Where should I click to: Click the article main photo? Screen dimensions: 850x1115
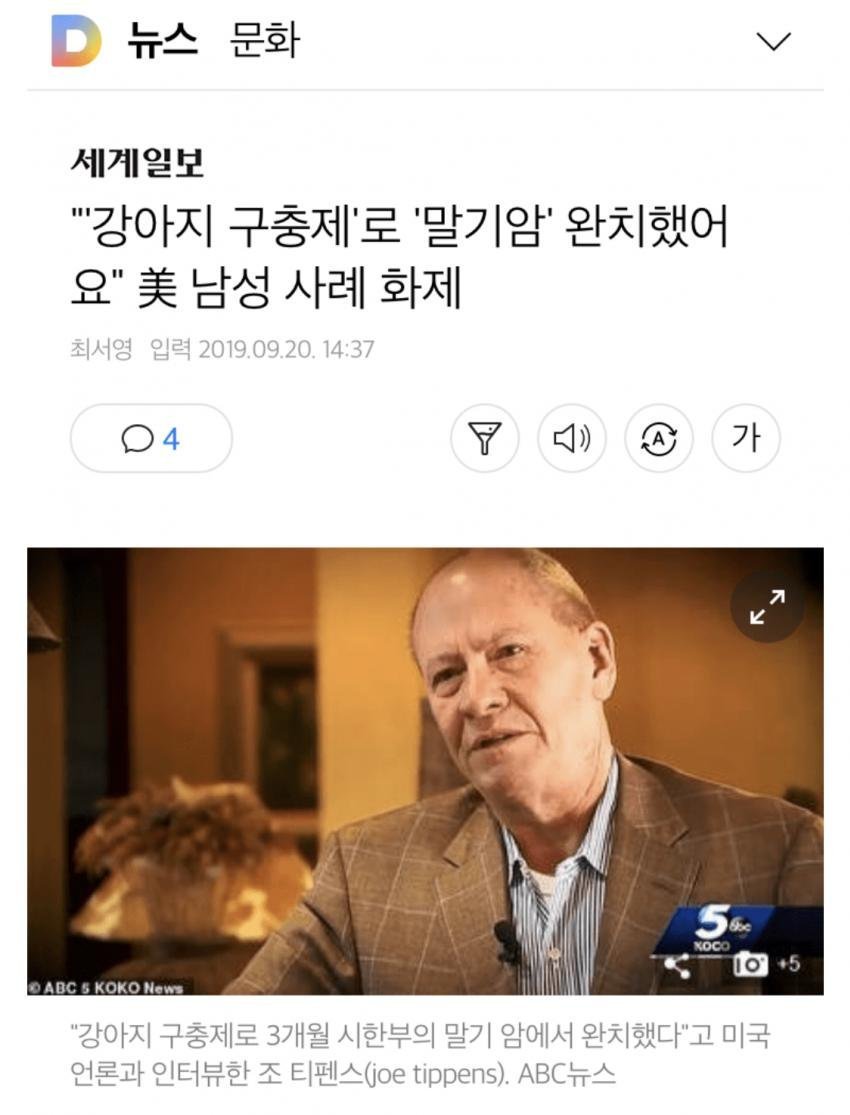pyautogui.click(x=425, y=771)
